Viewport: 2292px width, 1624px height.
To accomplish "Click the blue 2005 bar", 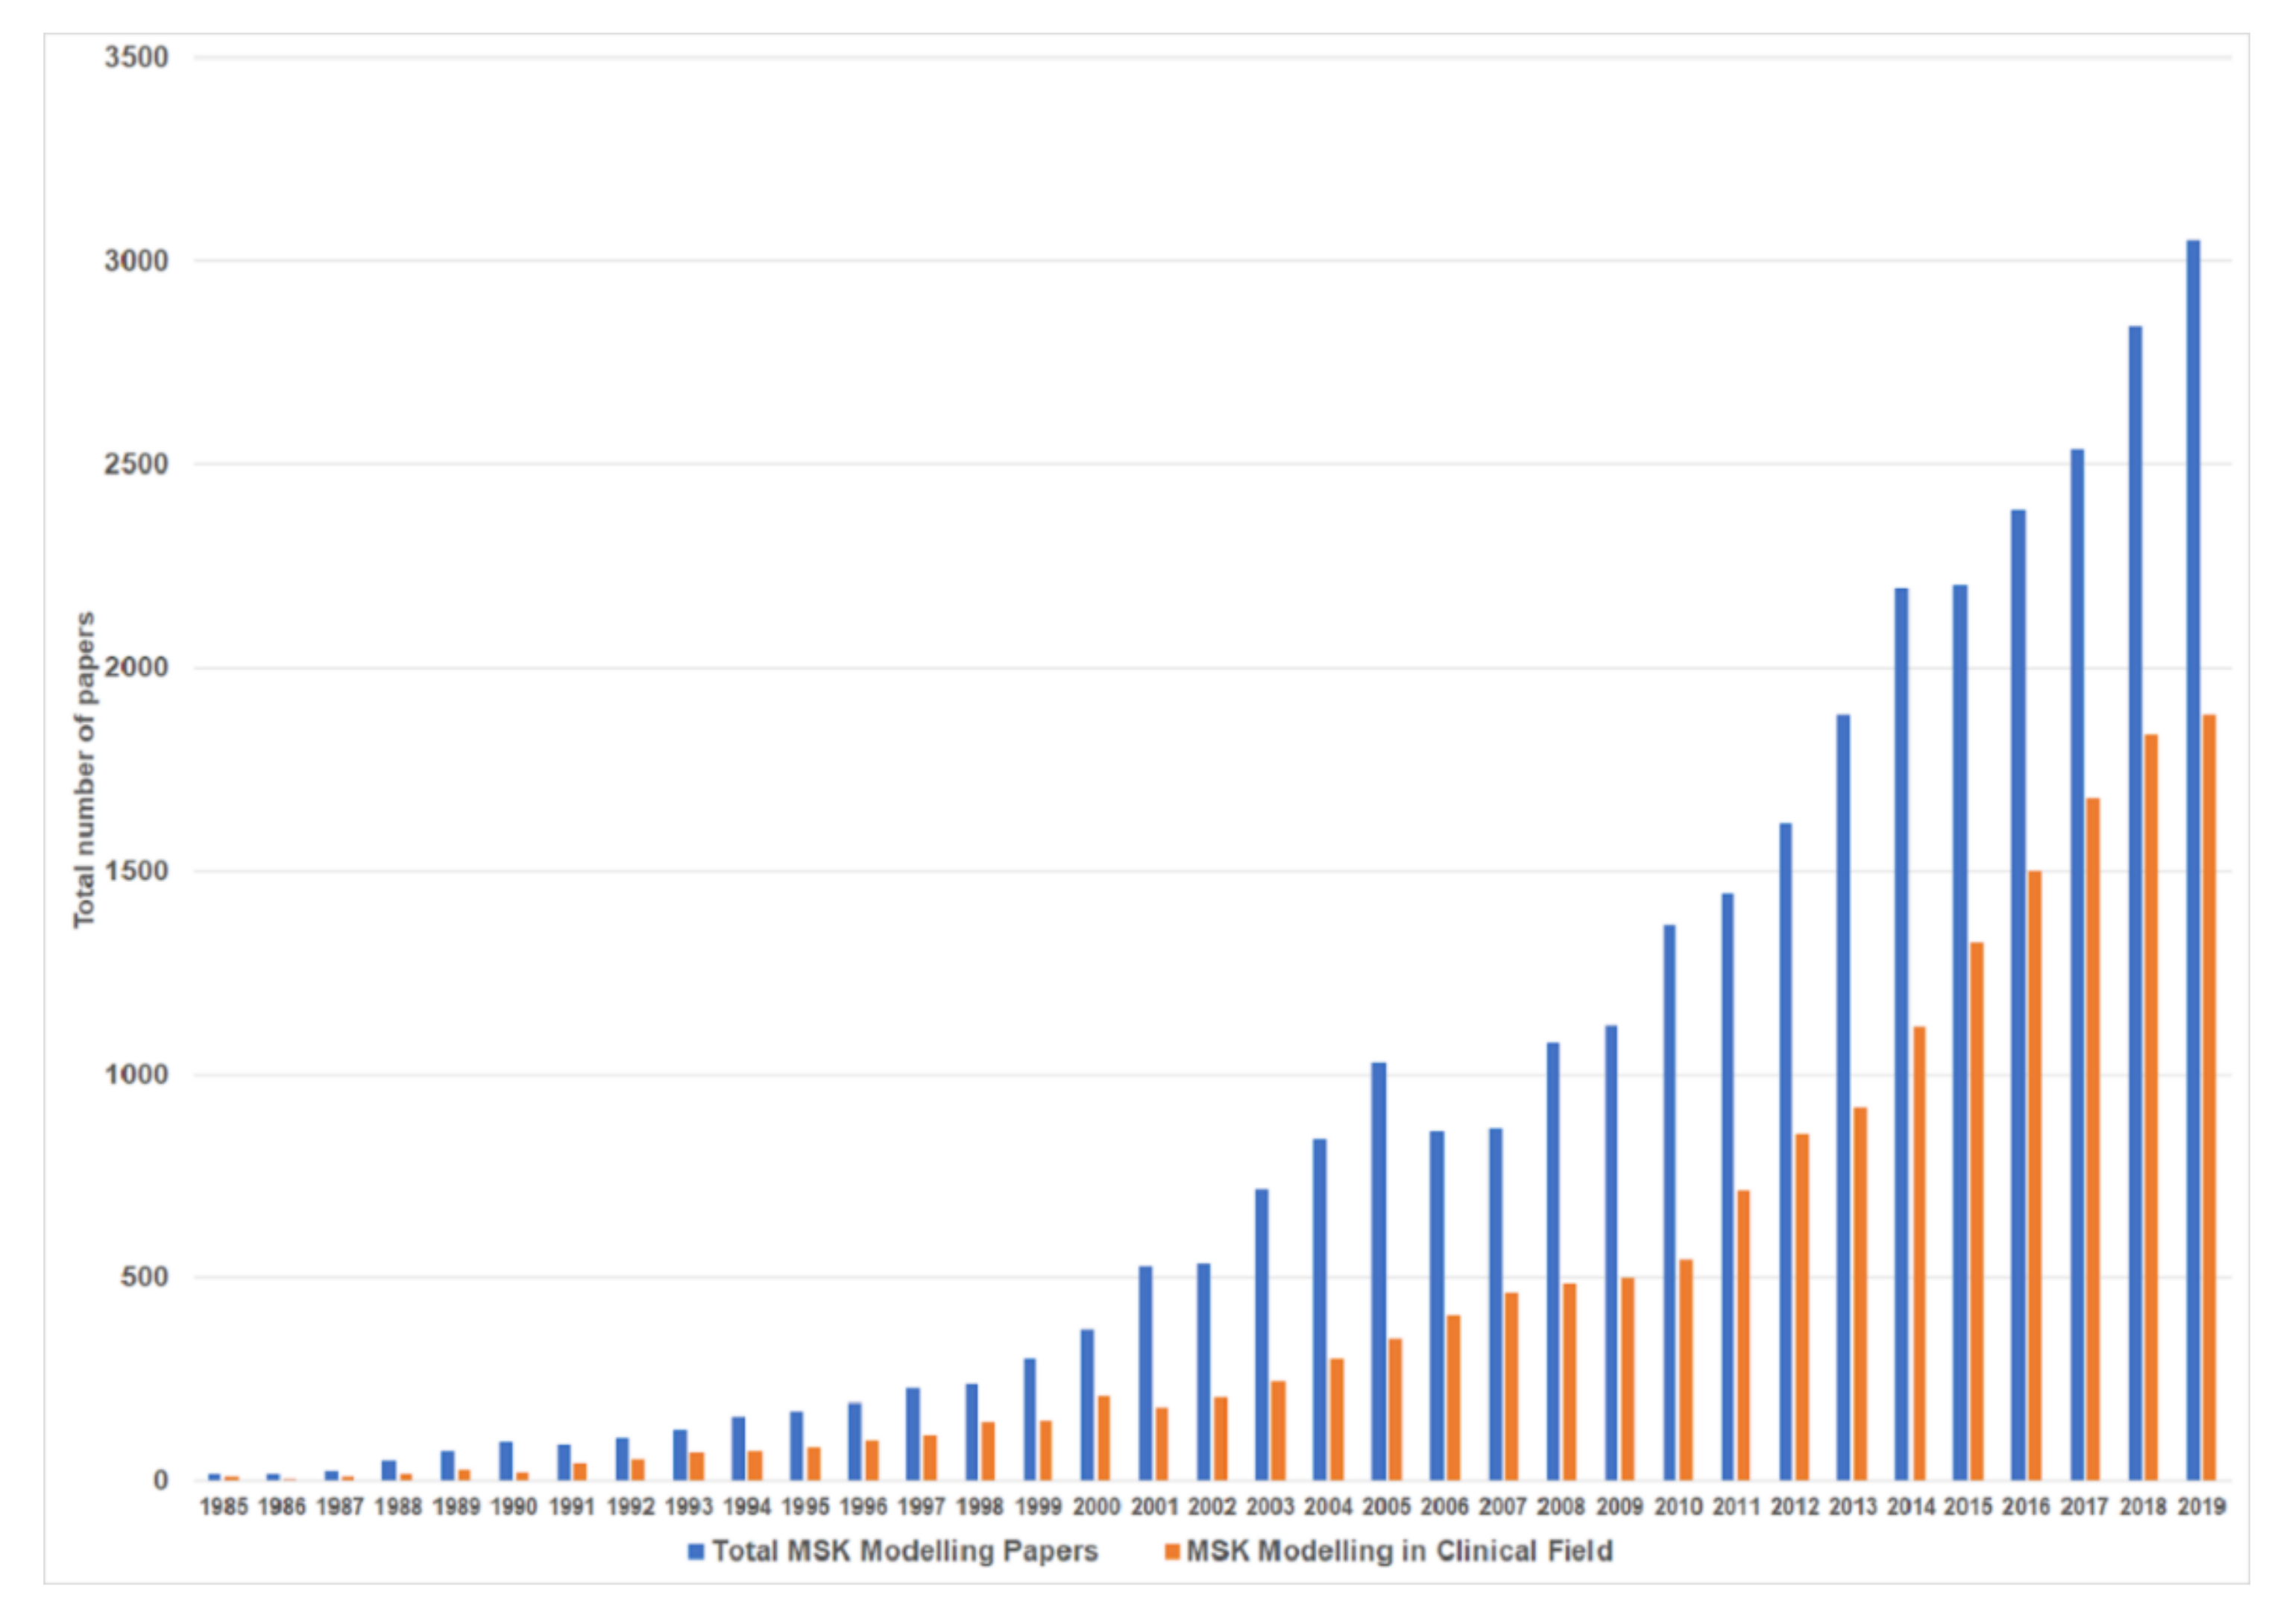I will tap(1378, 1271).
